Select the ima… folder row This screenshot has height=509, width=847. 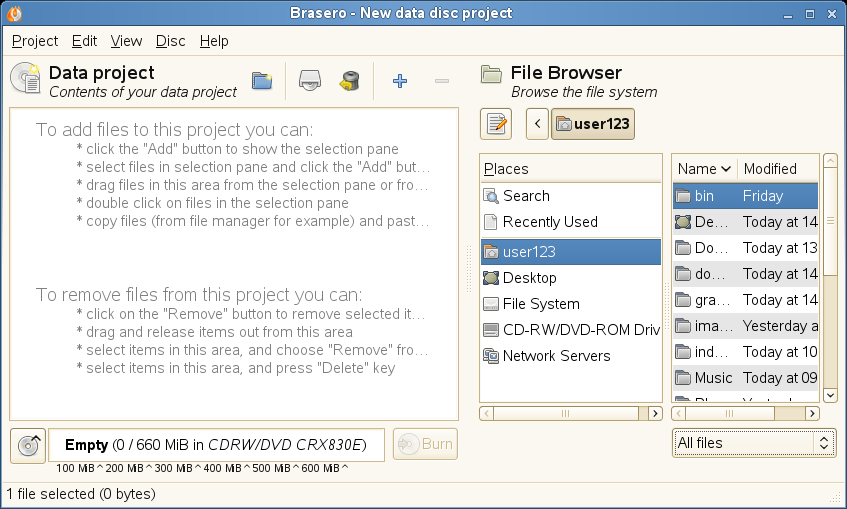[745, 325]
